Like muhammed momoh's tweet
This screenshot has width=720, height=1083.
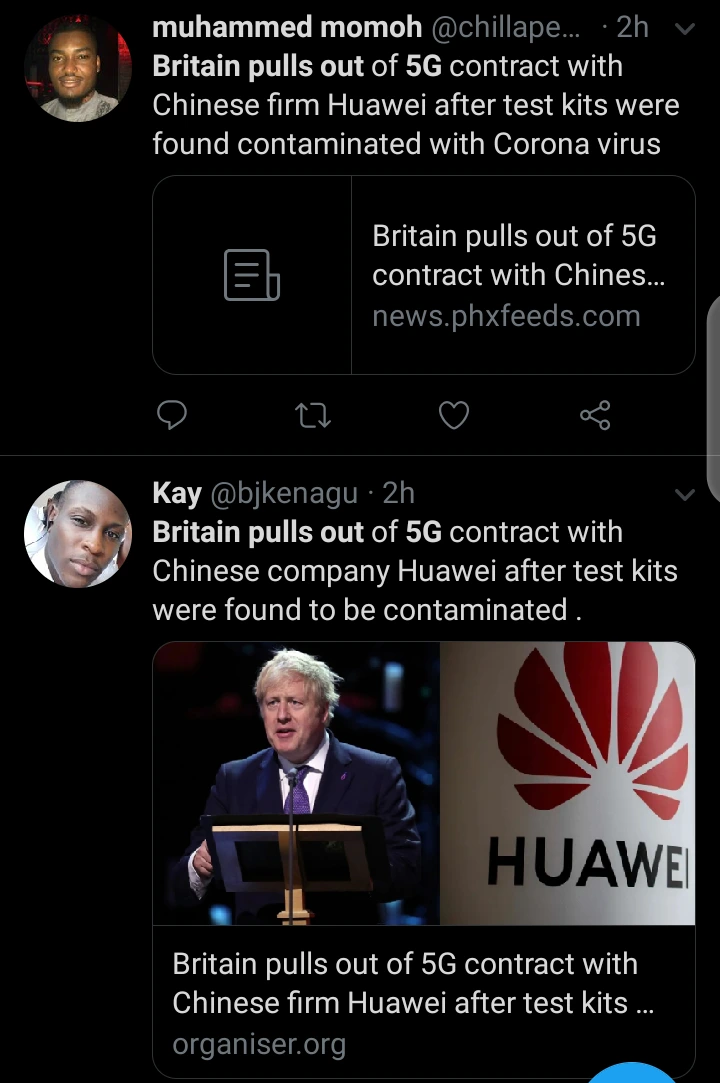click(x=454, y=415)
